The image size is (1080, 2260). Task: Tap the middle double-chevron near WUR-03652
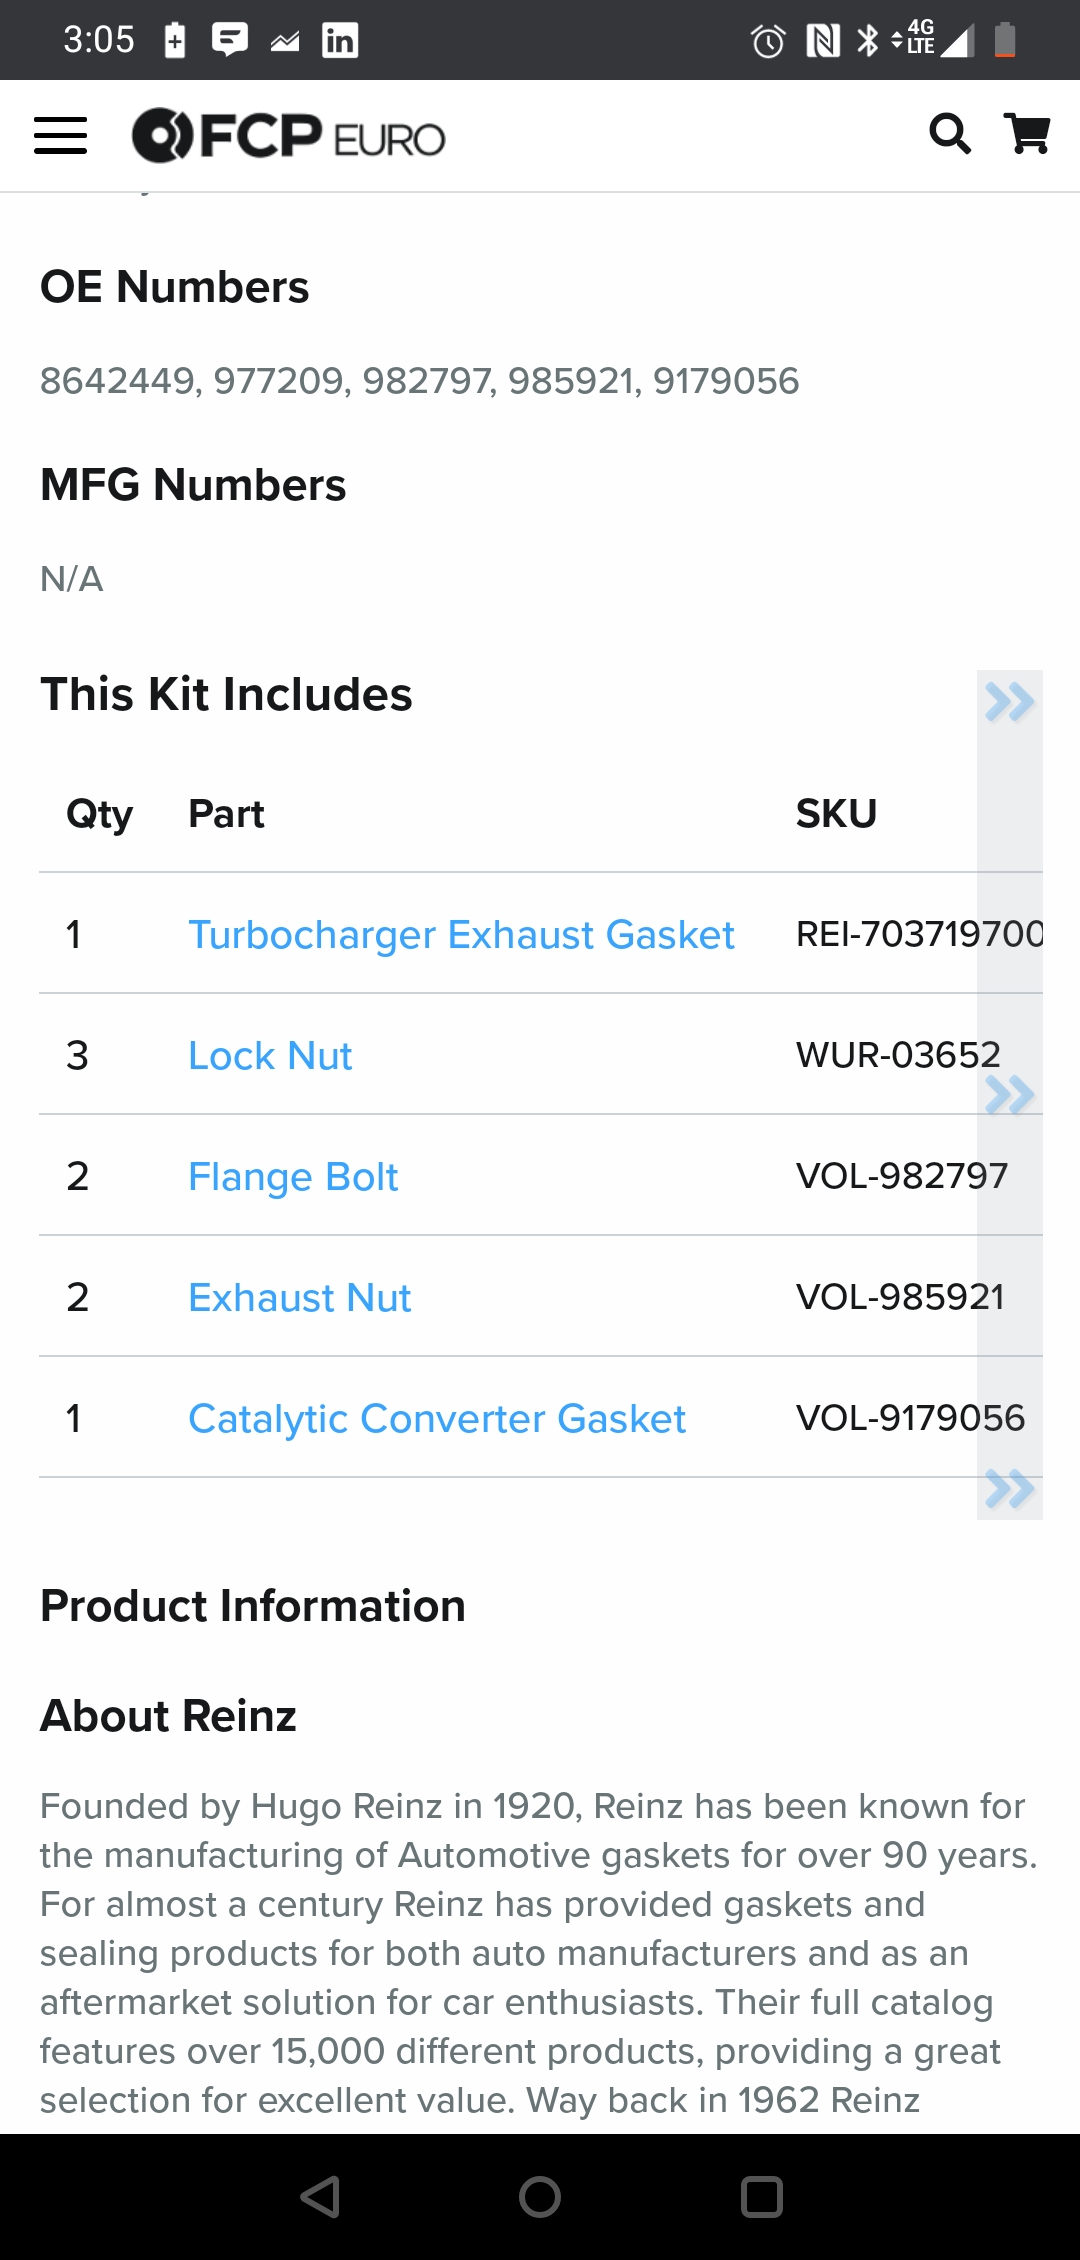(1009, 1095)
